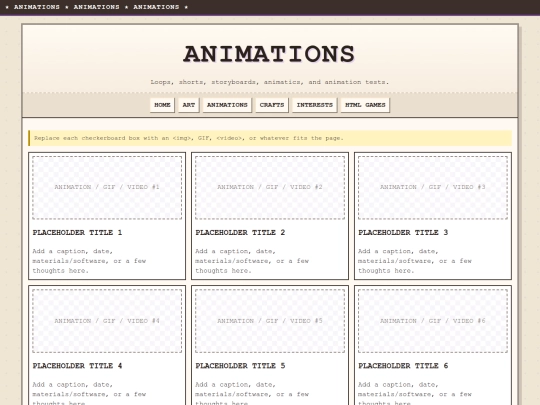Click the Animation / GIF / Video #4 placeholder

point(107,321)
